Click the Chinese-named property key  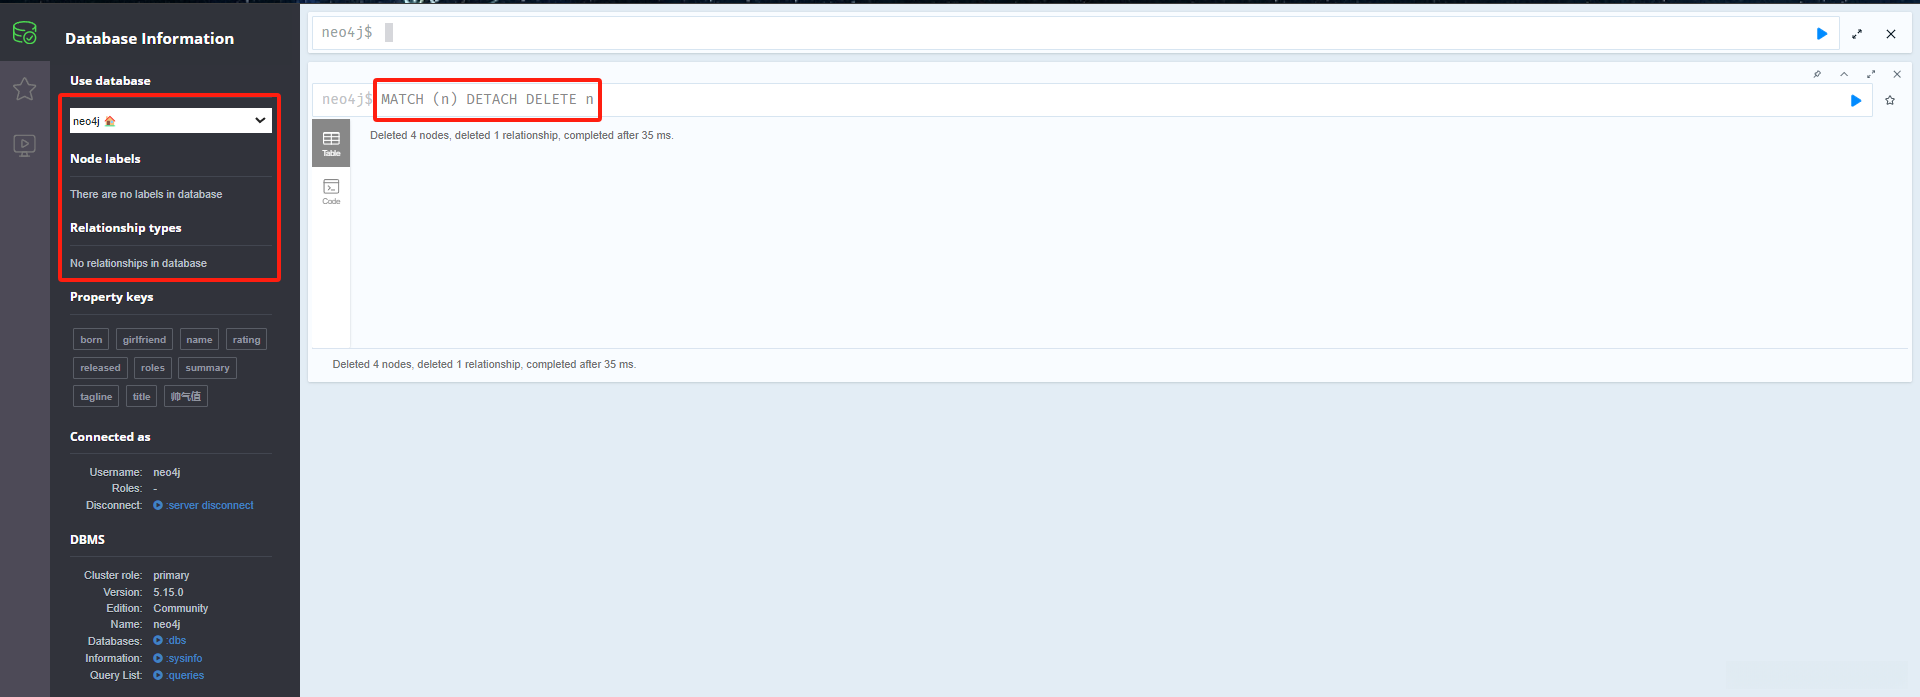[x=186, y=397]
